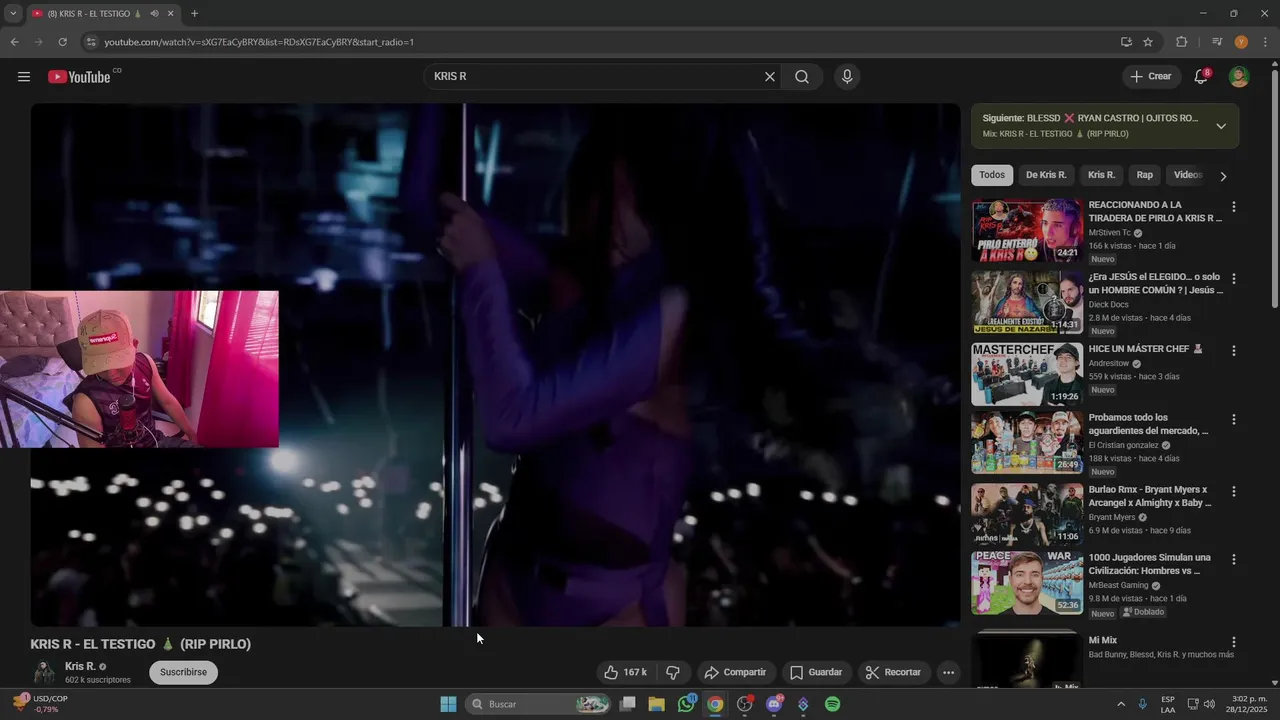Select the Todos filter chip
1280x720 pixels.
click(x=992, y=175)
